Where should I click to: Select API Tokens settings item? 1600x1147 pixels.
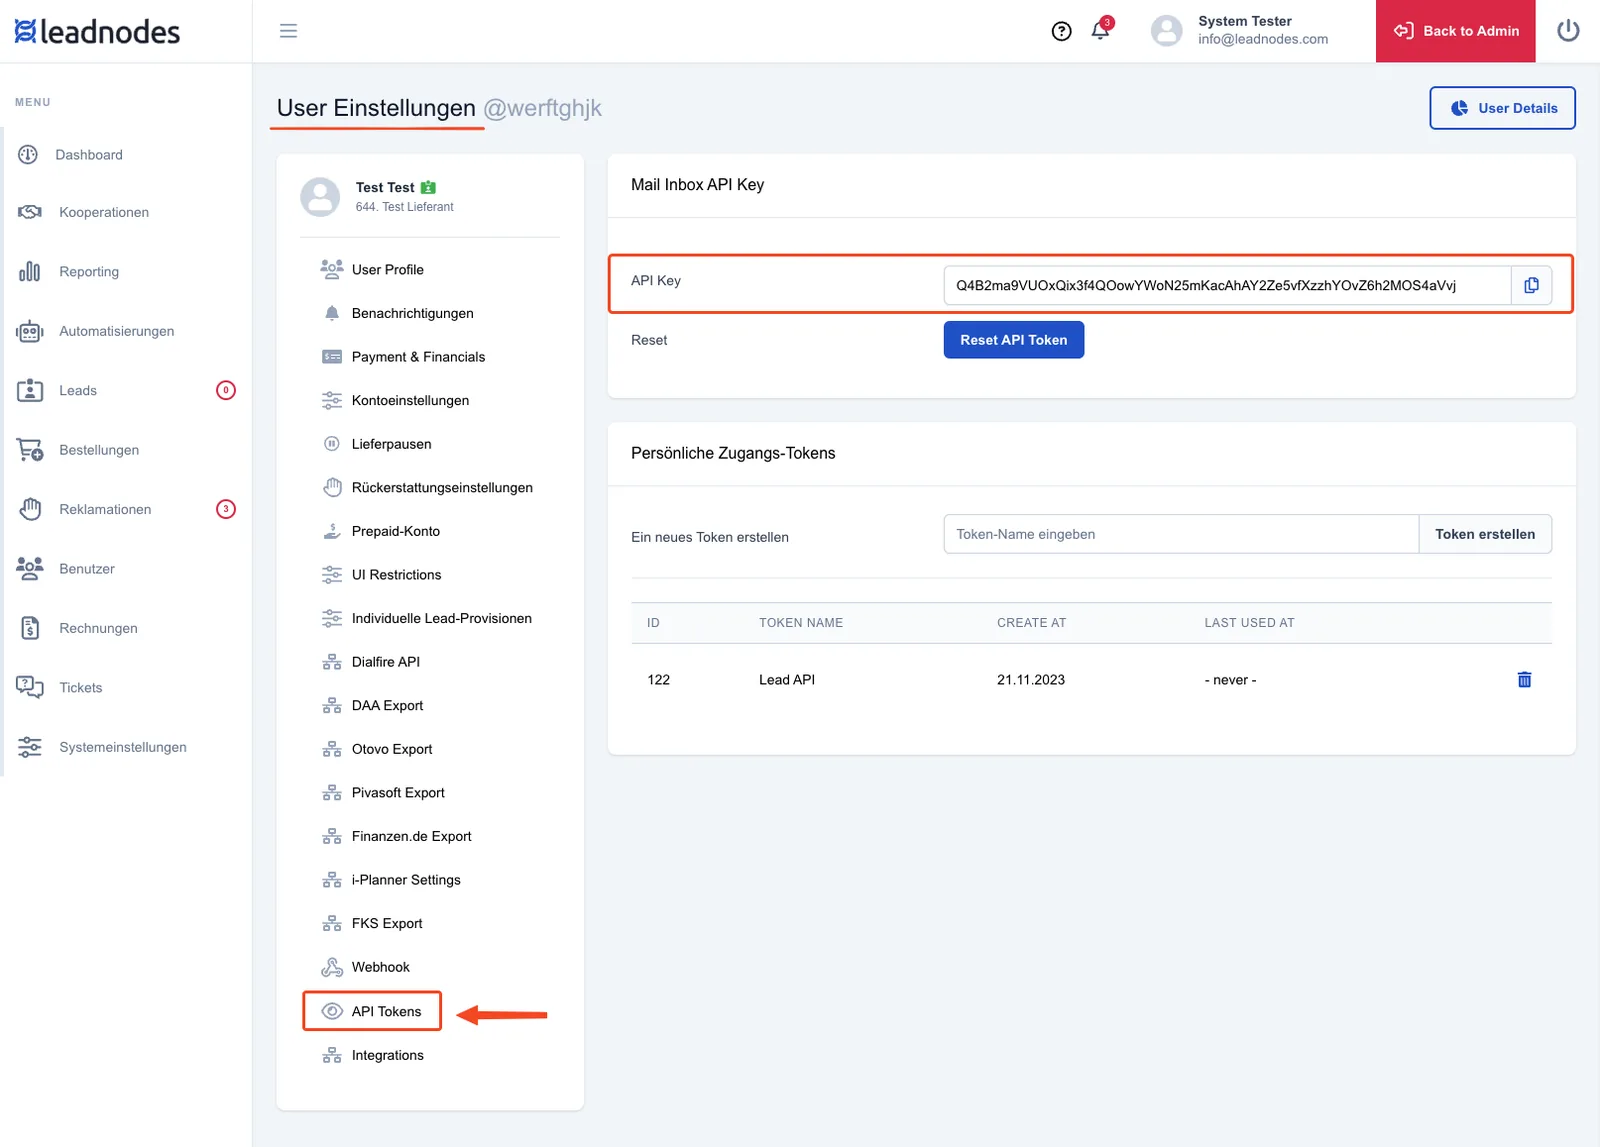point(372,1011)
